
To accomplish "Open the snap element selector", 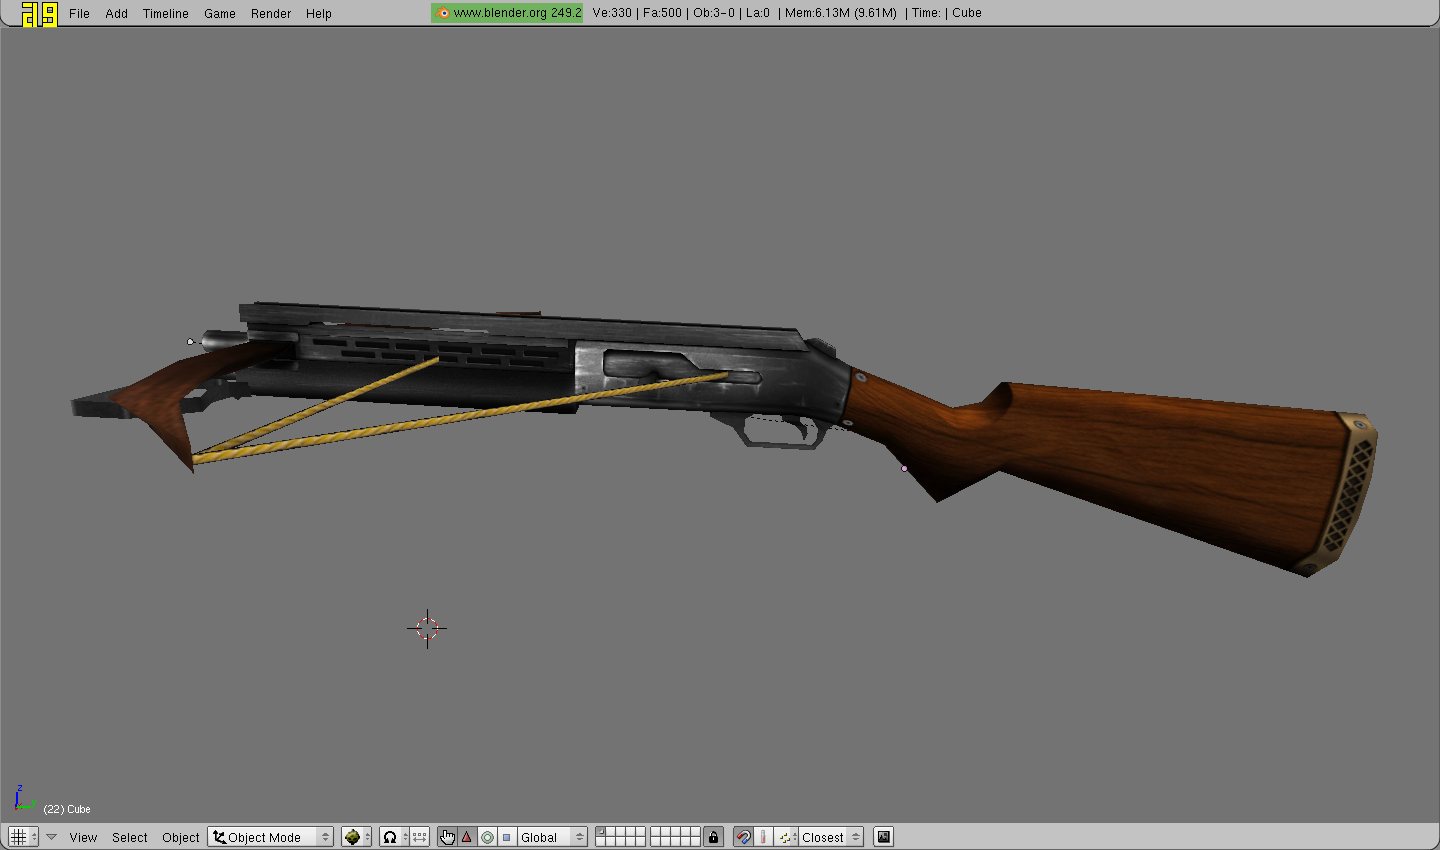I will coord(787,837).
